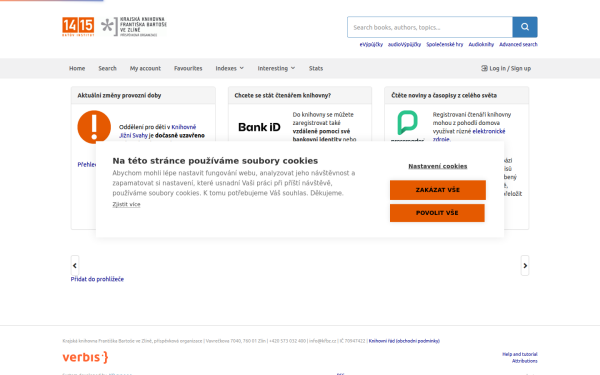The width and height of the screenshot is (600, 375).
Task: Open the Advanced search link
Action: pos(518,44)
